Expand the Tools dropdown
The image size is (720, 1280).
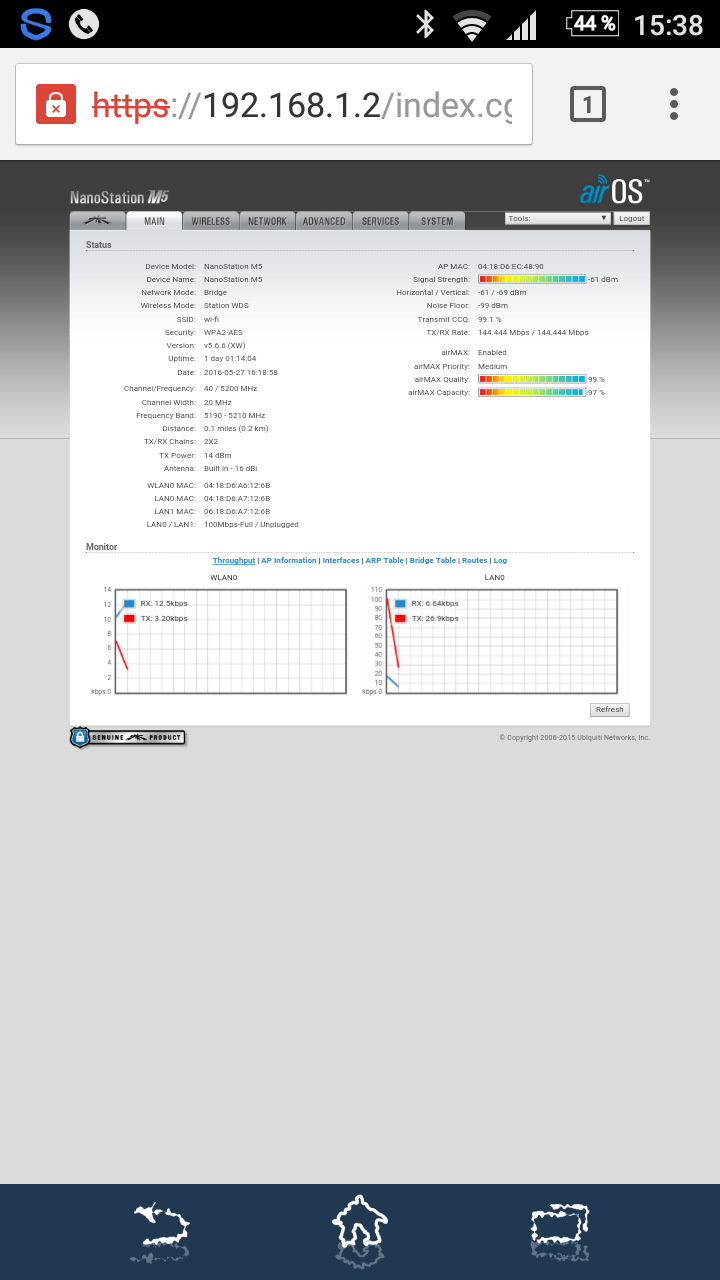558,218
